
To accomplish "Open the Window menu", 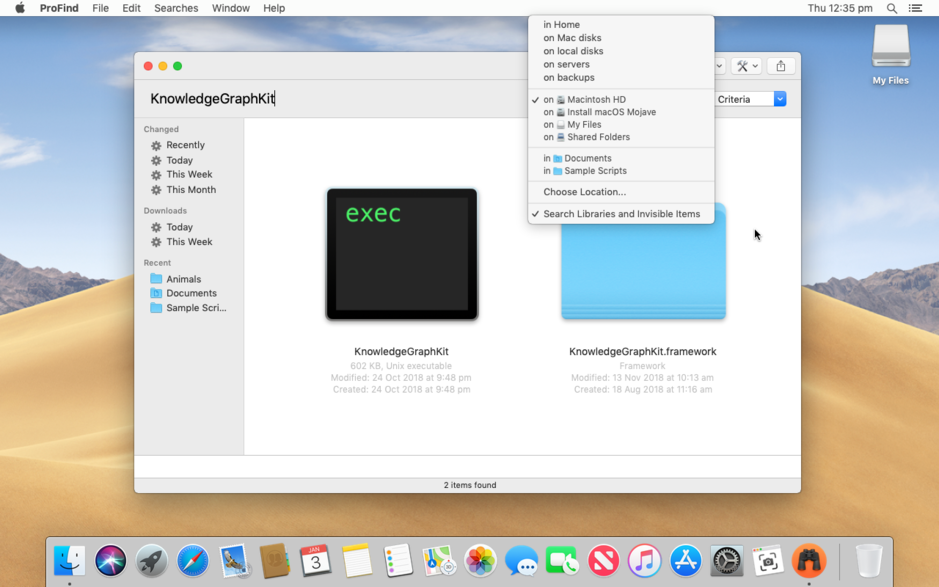I will (x=231, y=8).
